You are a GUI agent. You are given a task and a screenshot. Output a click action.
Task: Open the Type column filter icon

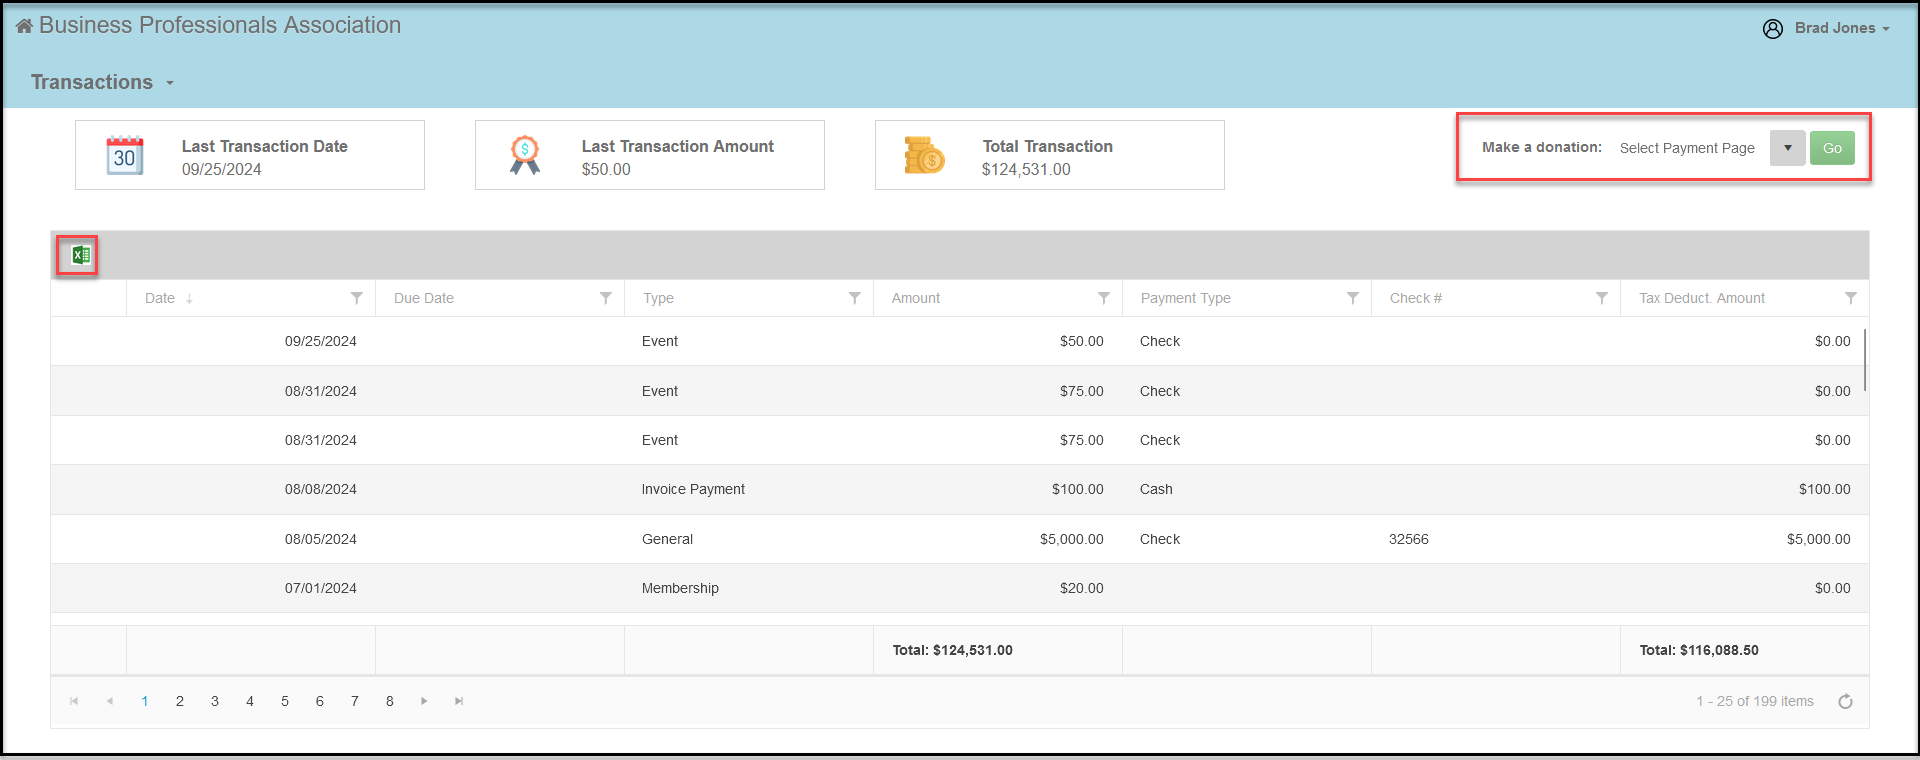855,298
